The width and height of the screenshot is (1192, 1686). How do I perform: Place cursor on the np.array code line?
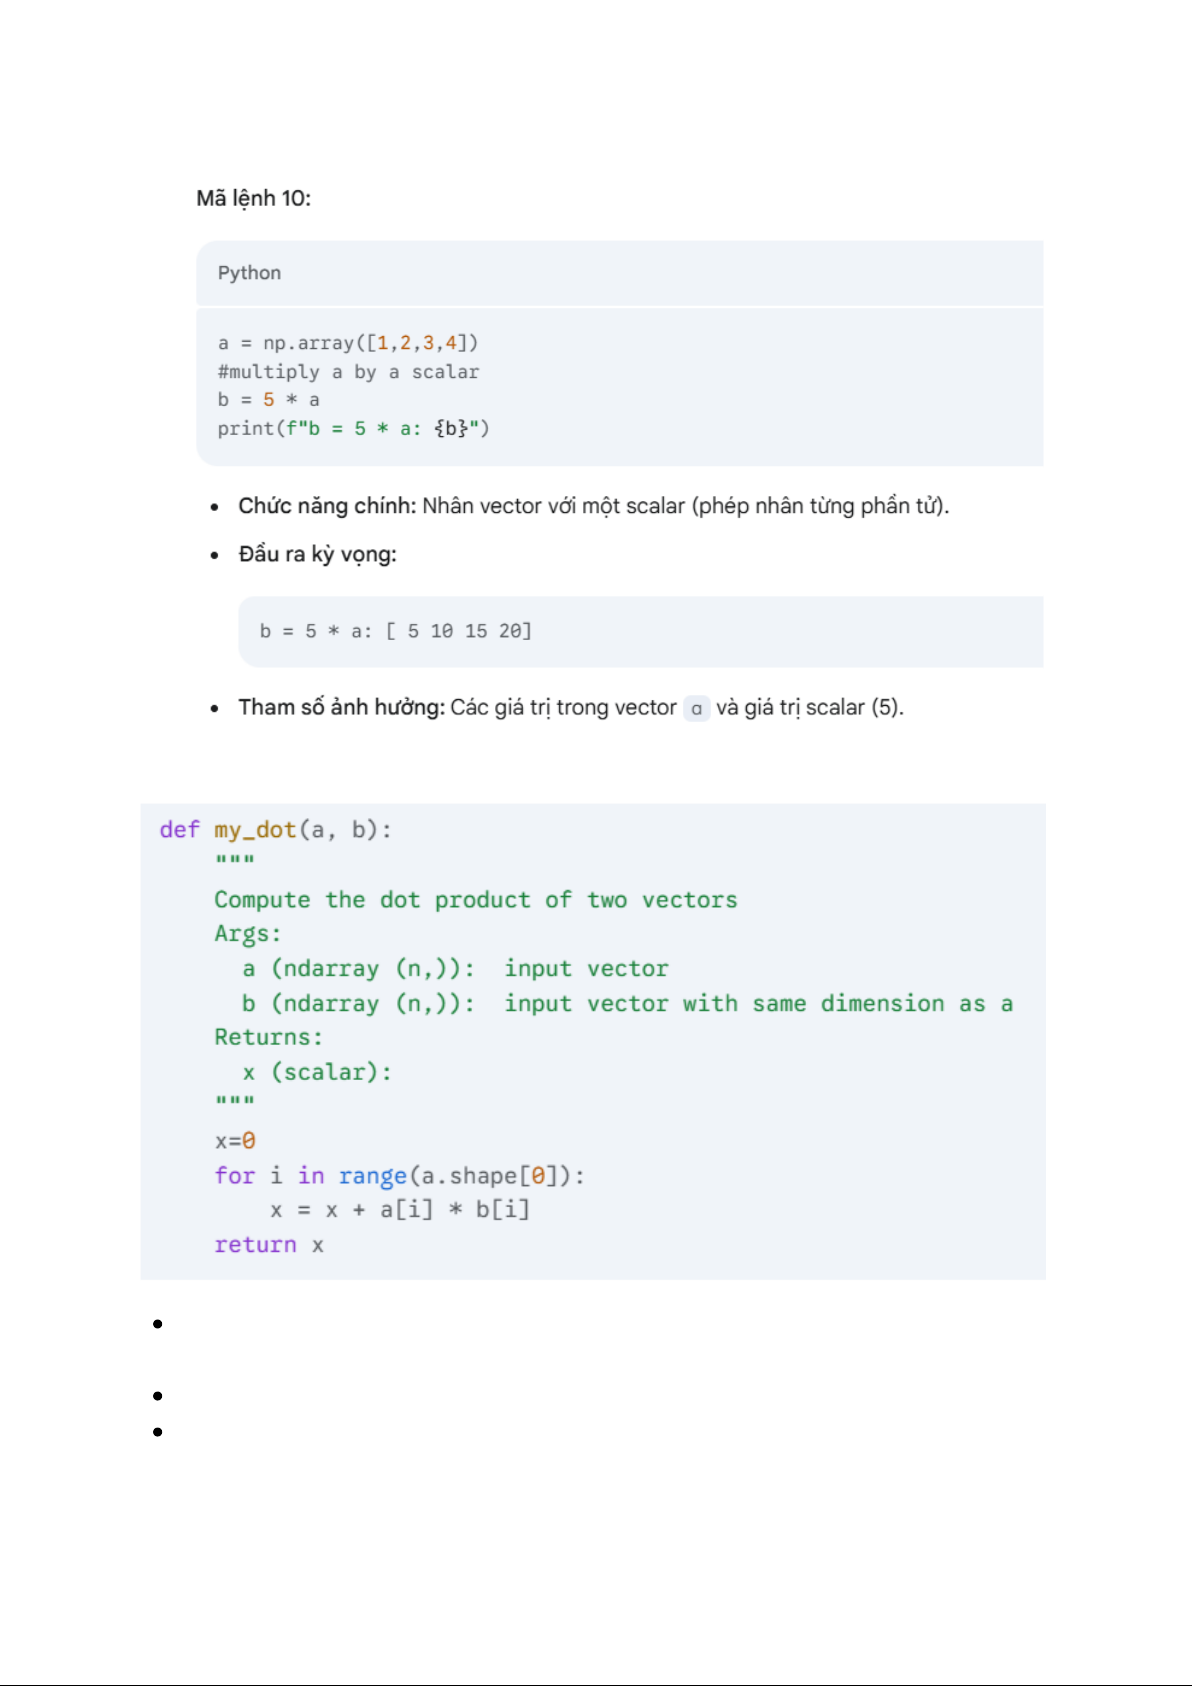click(x=348, y=343)
